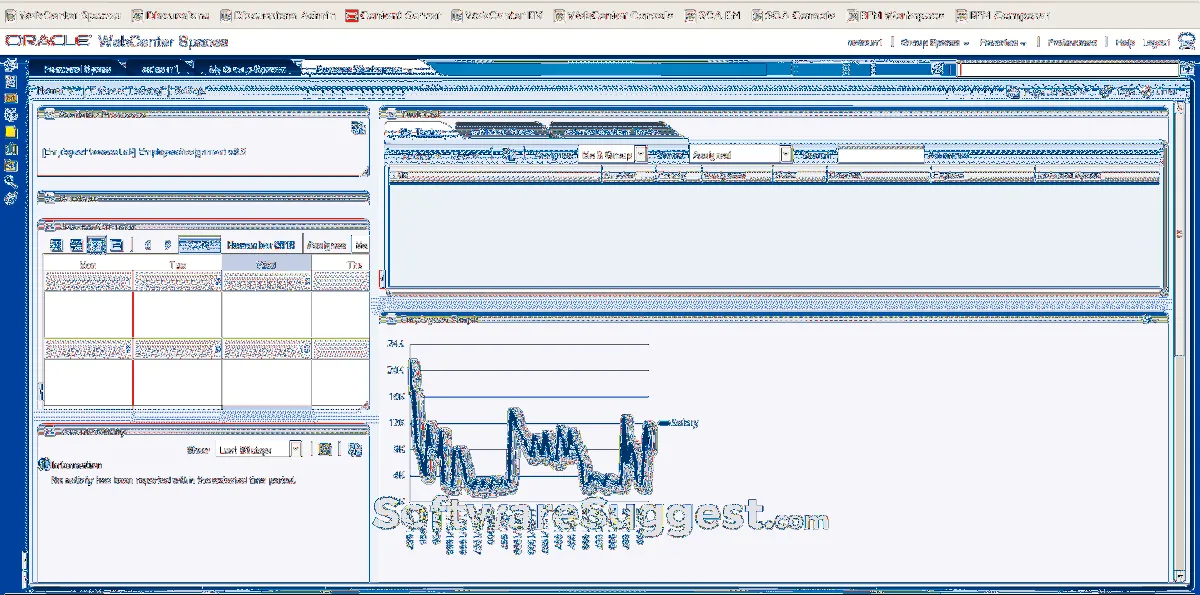The image size is (1200, 595).
Task: Click the Salary legend entry in chart
Action: [x=677, y=423]
